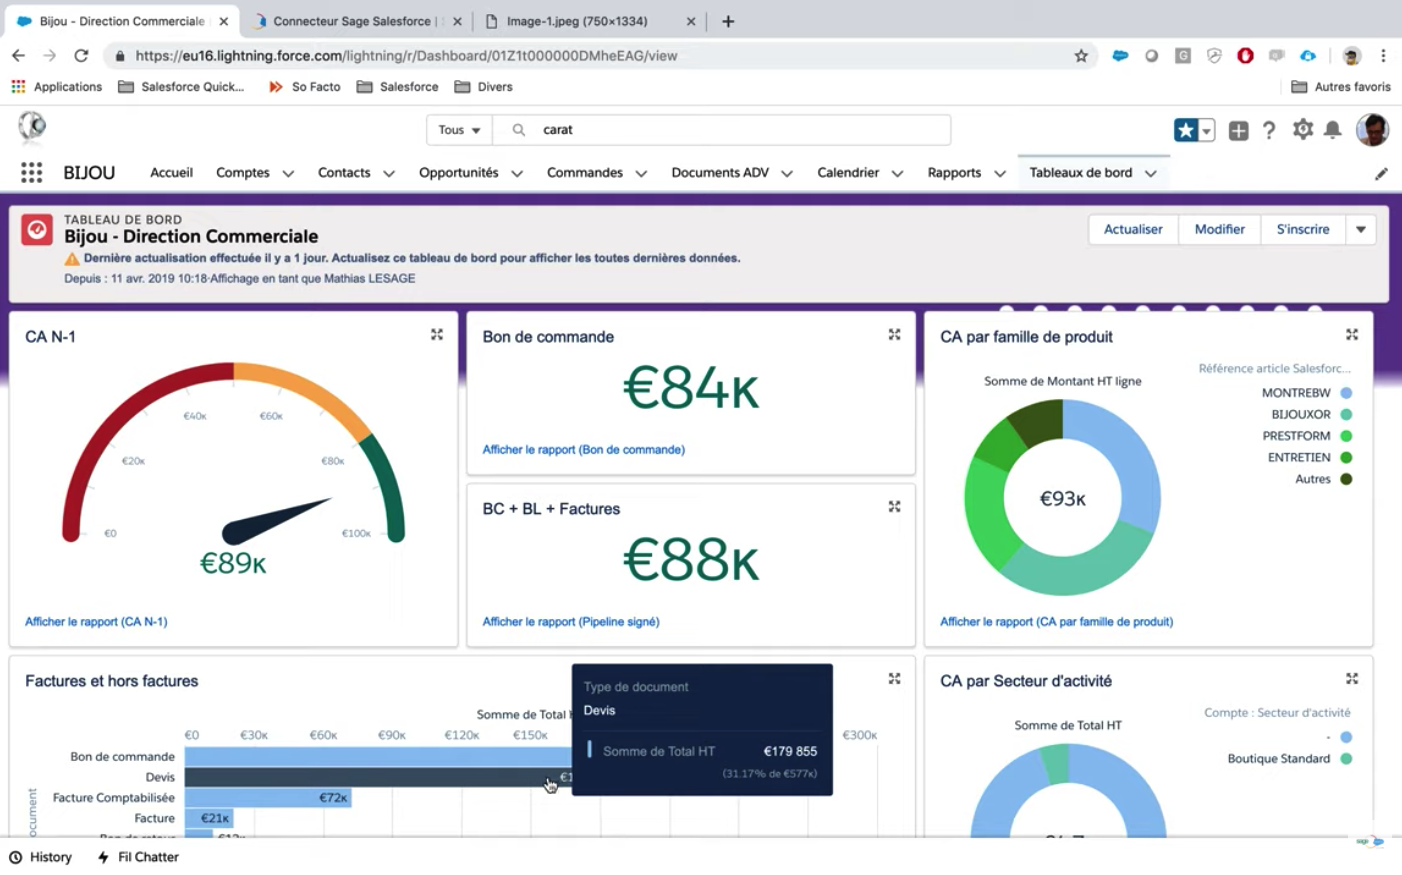The height and width of the screenshot is (875, 1402).
Task: Open the Tous search scope dropdown
Action: point(459,130)
